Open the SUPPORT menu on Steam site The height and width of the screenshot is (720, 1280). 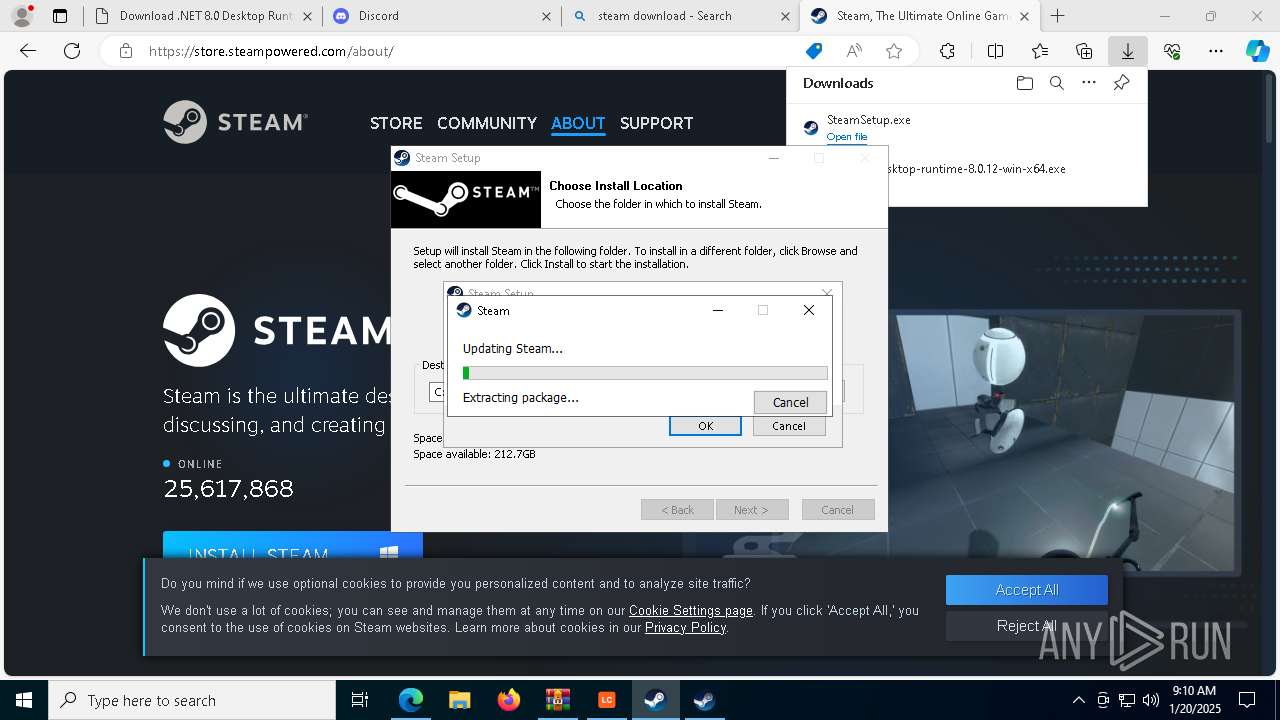click(x=656, y=123)
